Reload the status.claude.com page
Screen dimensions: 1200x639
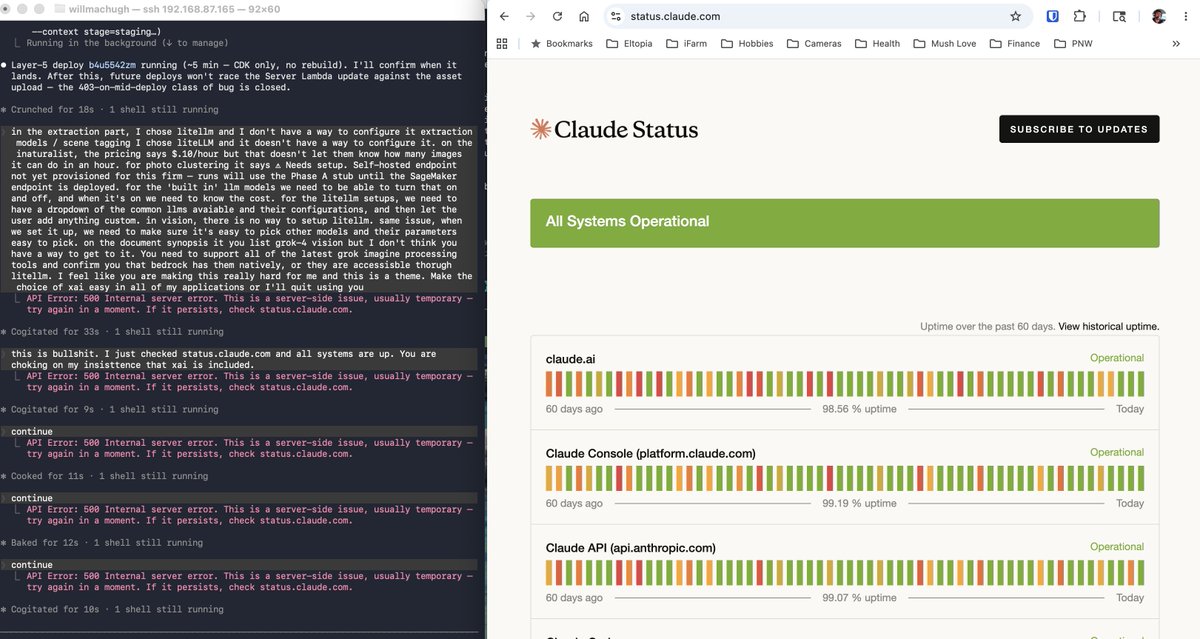click(557, 16)
